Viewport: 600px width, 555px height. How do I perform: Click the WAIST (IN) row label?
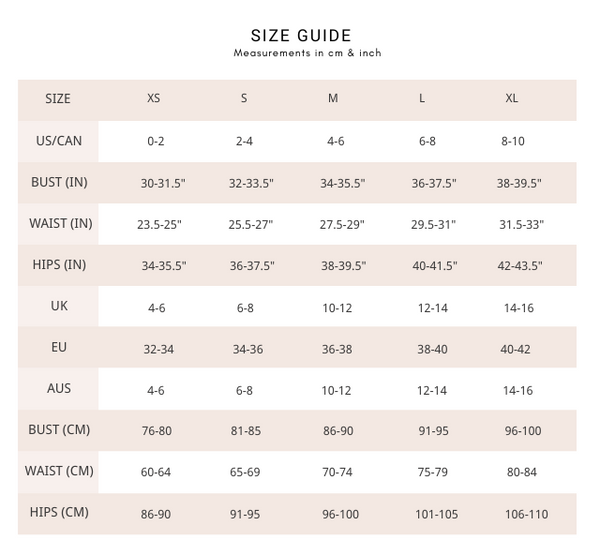(59, 224)
